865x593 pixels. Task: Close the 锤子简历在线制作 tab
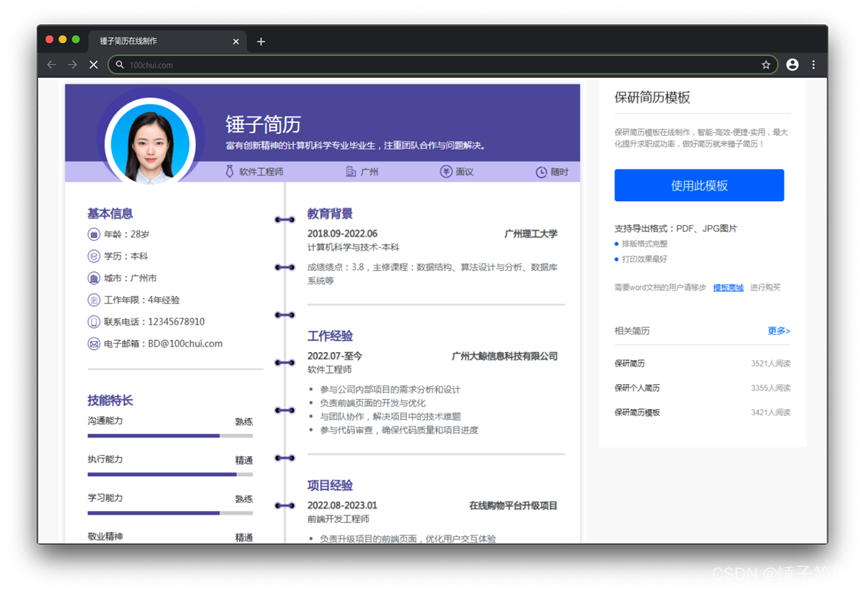[x=236, y=41]
